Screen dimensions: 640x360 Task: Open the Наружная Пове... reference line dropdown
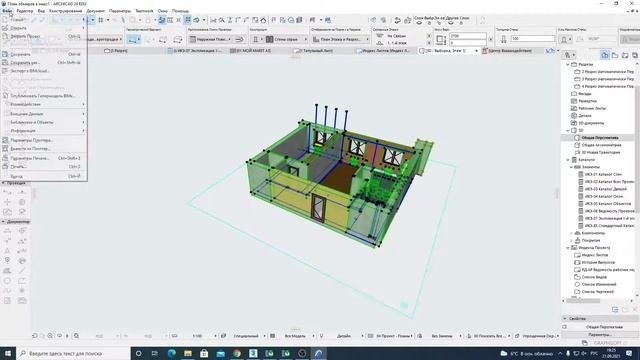(211, 39)
